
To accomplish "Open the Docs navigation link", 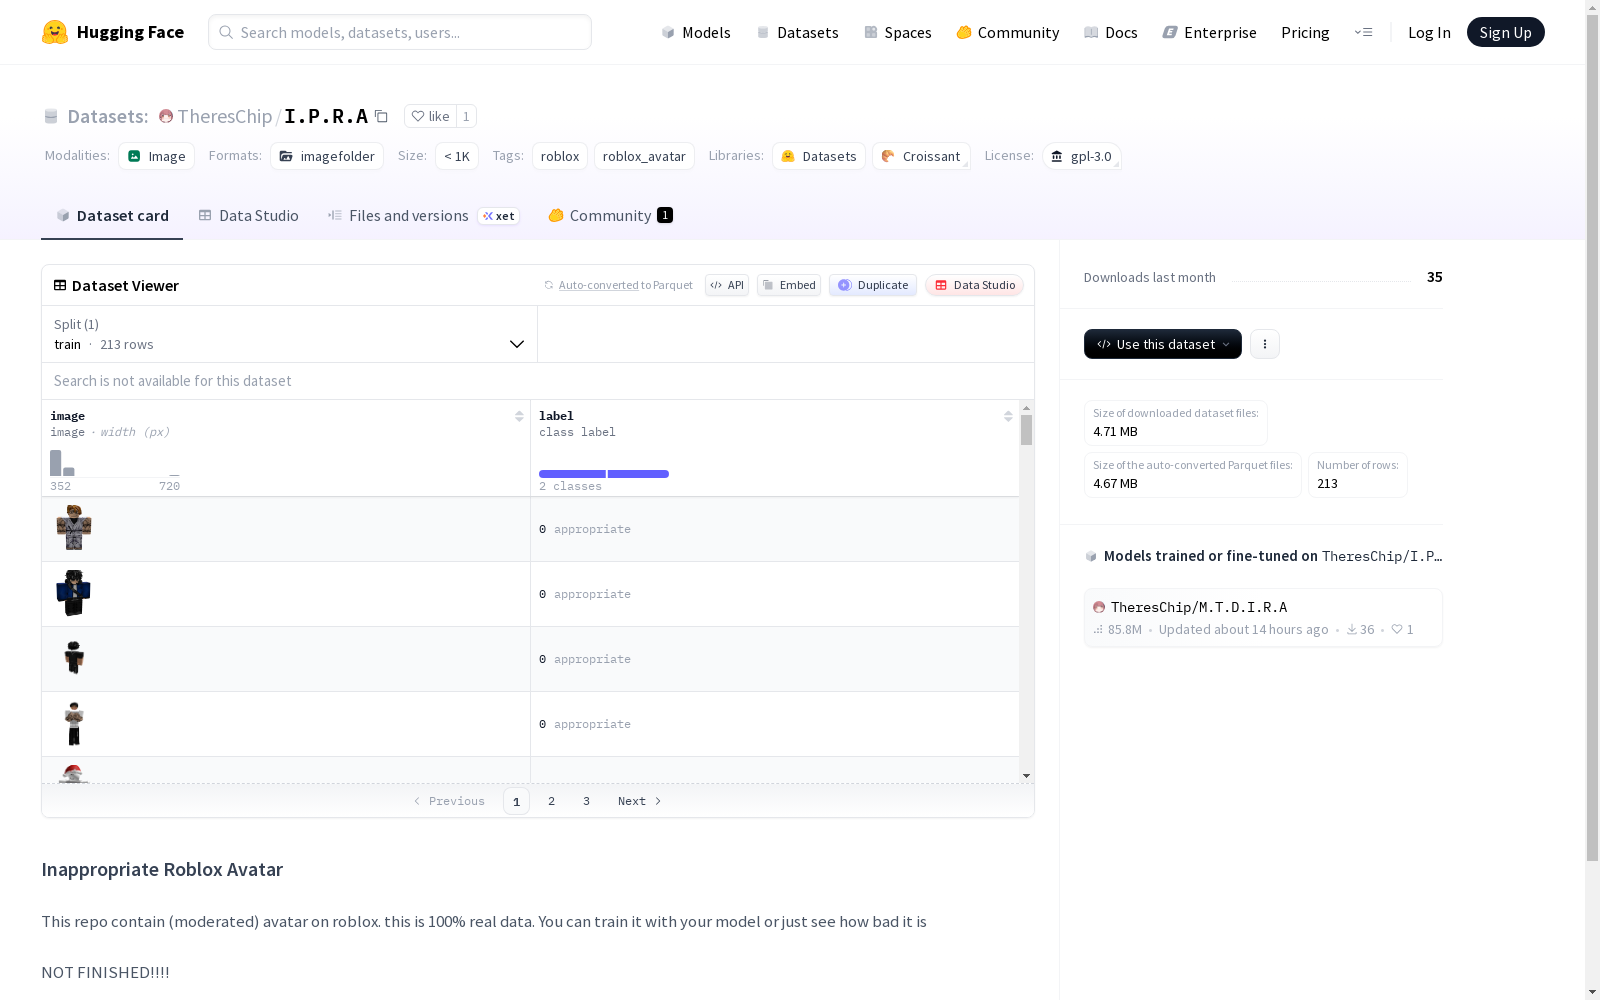I will tap(1111, 32).
